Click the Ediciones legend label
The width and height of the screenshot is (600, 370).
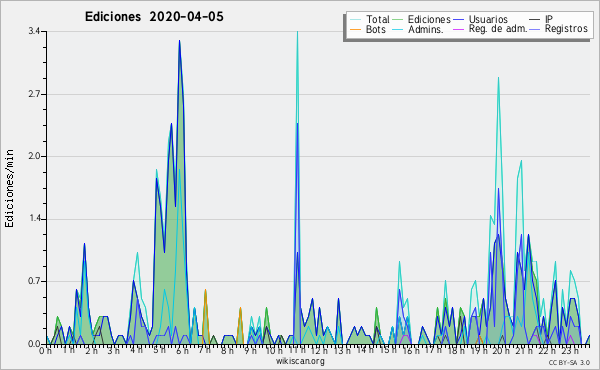point(429,20)
